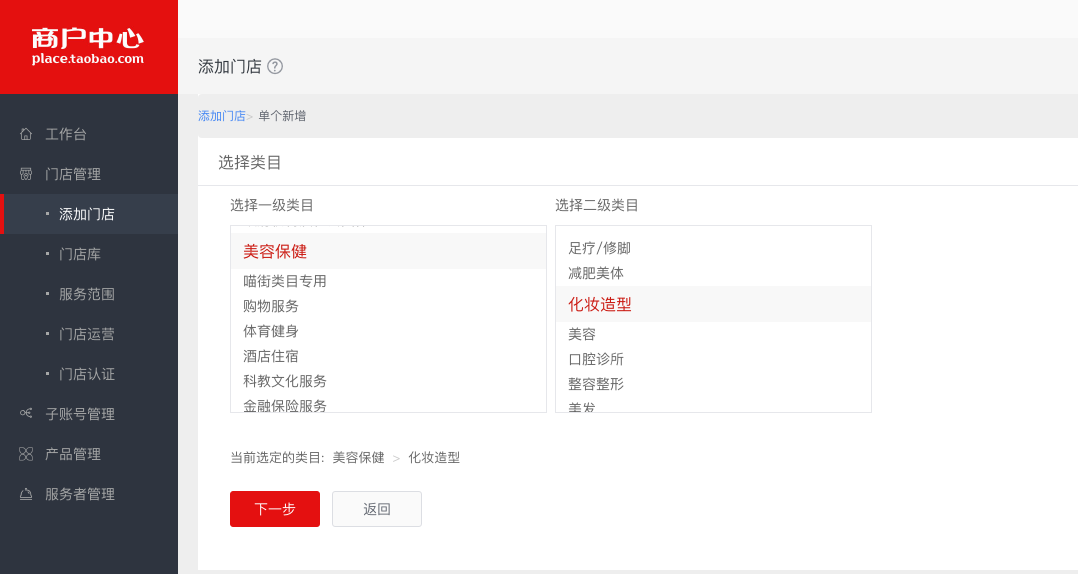Viewport: 1078px width, 574px height.
Task: Click the 商户中心 logo
Action: pos(88,47)
